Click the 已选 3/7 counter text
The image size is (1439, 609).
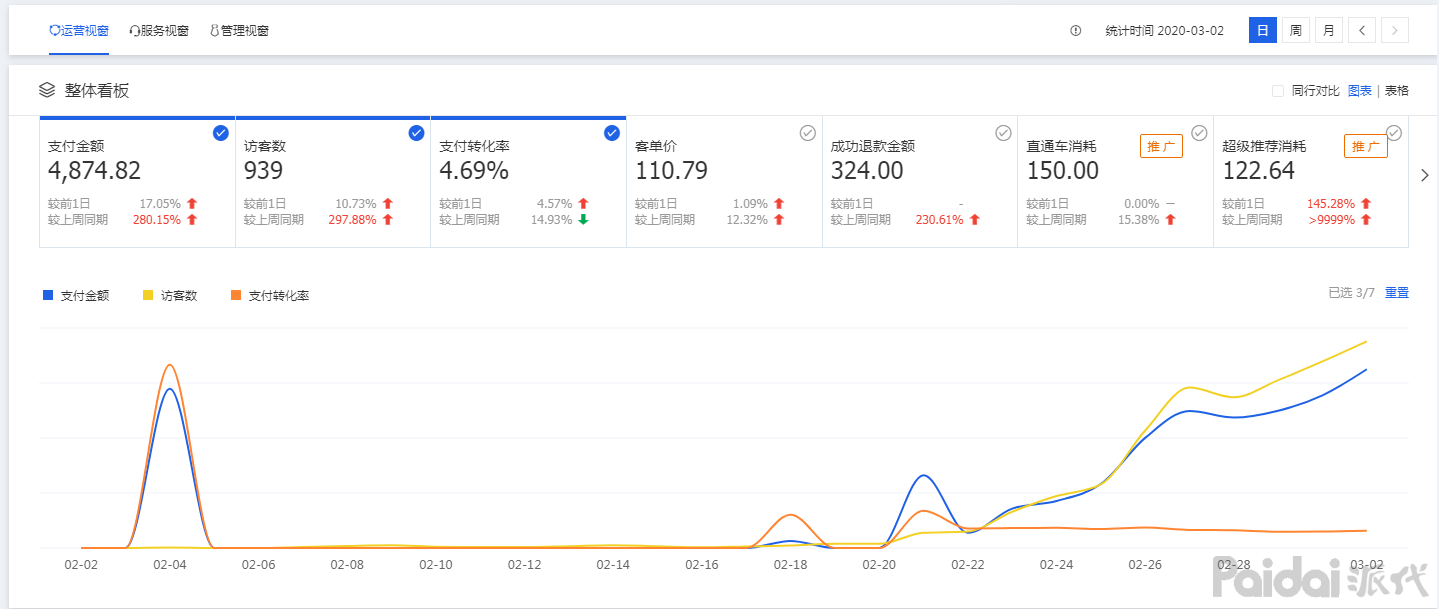(x=1352, y=293)
